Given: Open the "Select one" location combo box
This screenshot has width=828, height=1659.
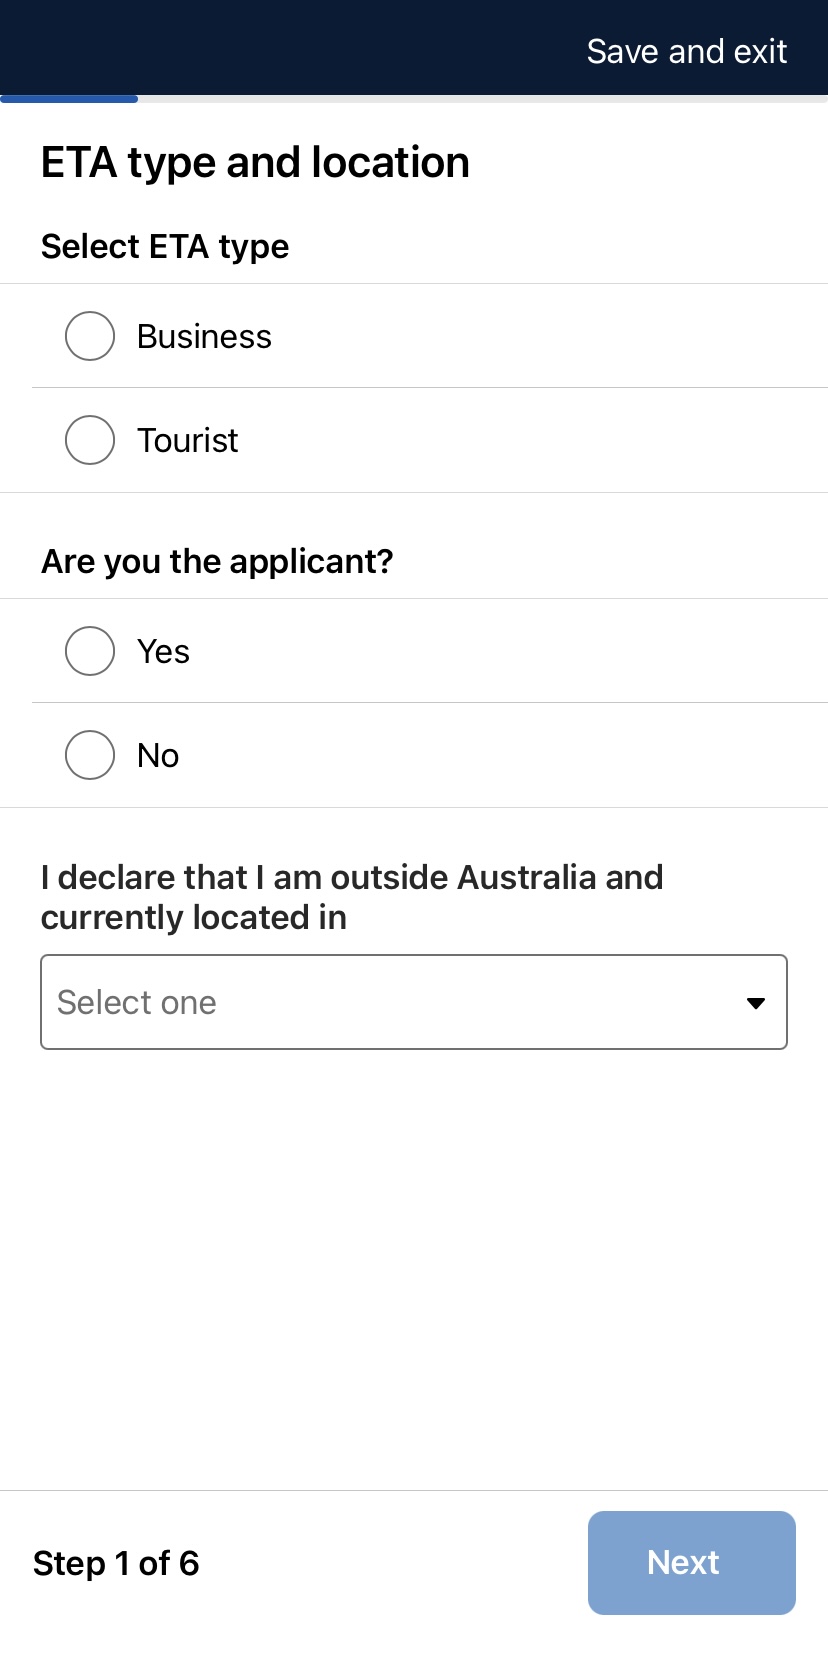Looking at the screenshot, I should [x=400, y=1002].
